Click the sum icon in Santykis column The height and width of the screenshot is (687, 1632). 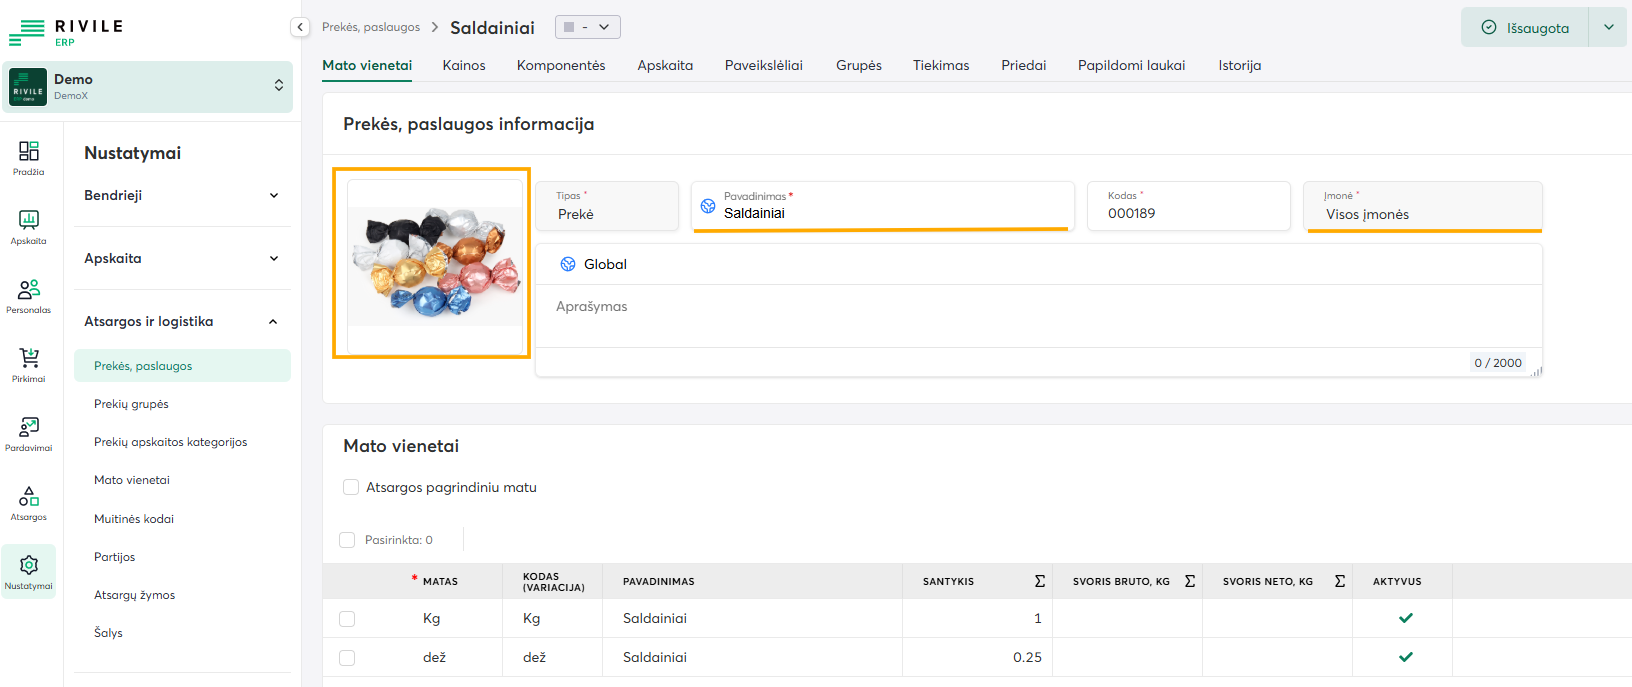point(1039,581)
